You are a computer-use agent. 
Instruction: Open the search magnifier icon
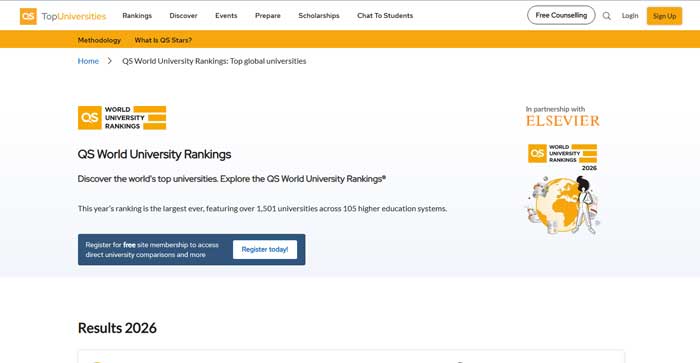click(606, 16)
